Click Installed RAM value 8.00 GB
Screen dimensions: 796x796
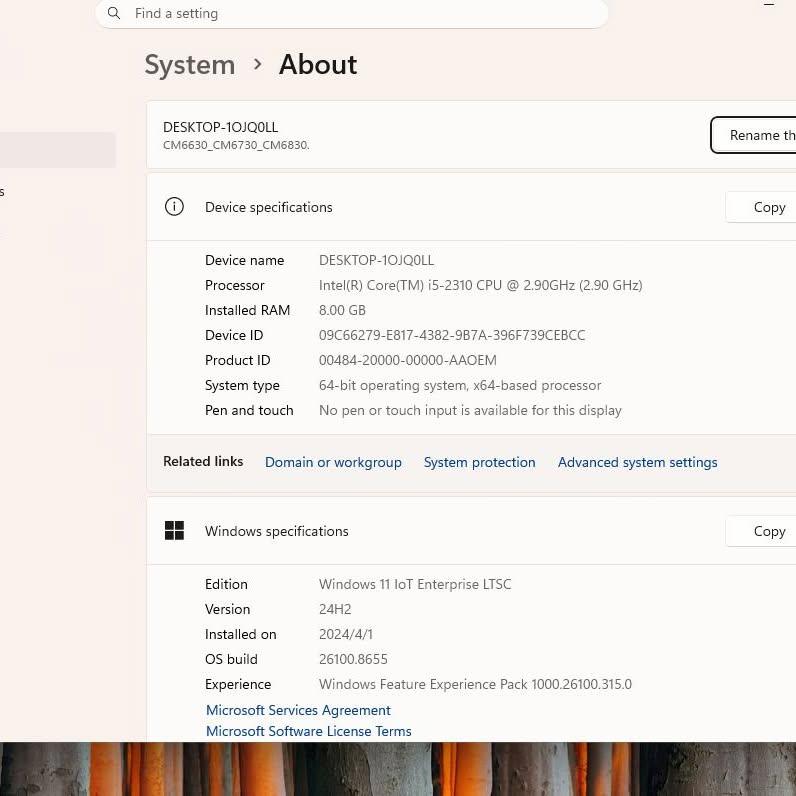point(342,310)
